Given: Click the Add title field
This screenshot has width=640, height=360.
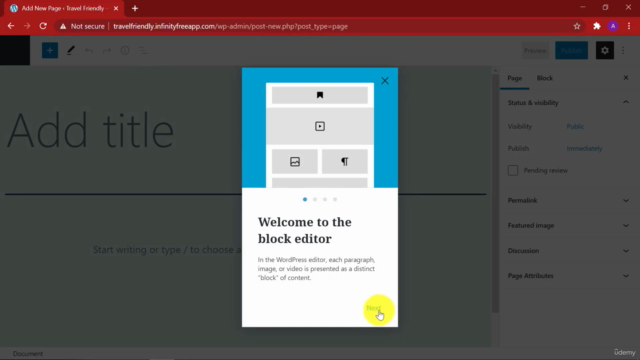Looking at the screenshot, I should point(91,131).
